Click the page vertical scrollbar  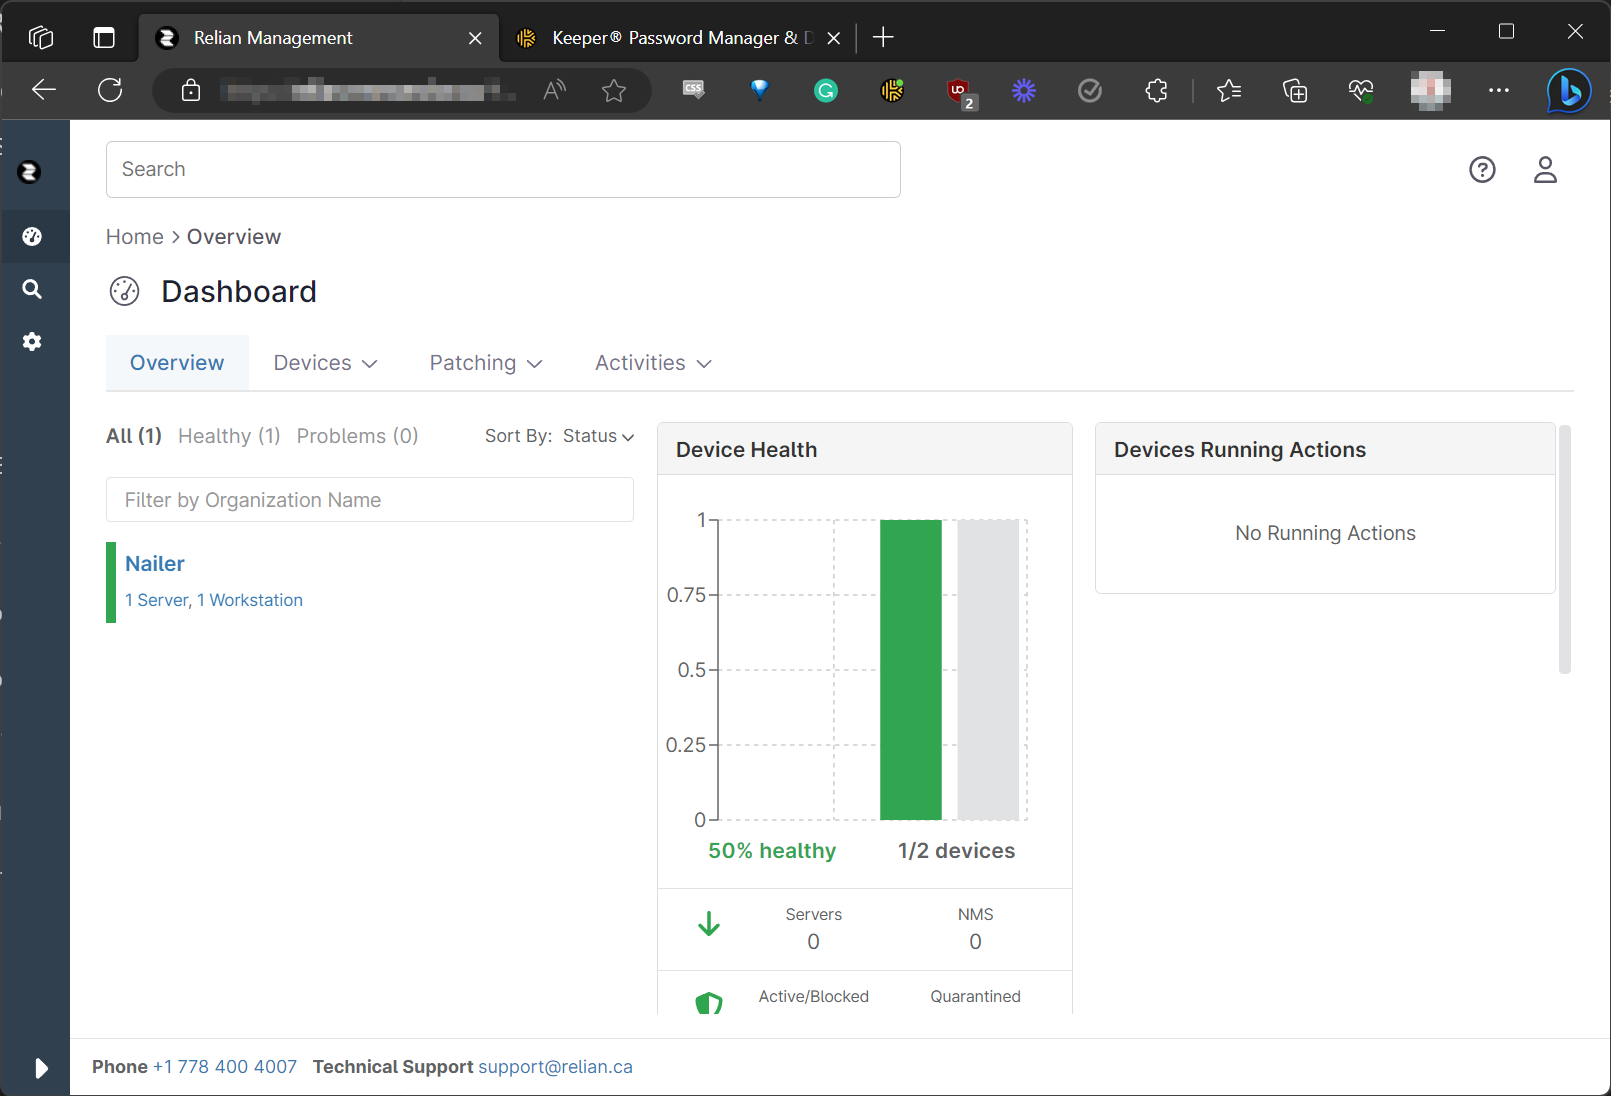tap(1565, 550)
